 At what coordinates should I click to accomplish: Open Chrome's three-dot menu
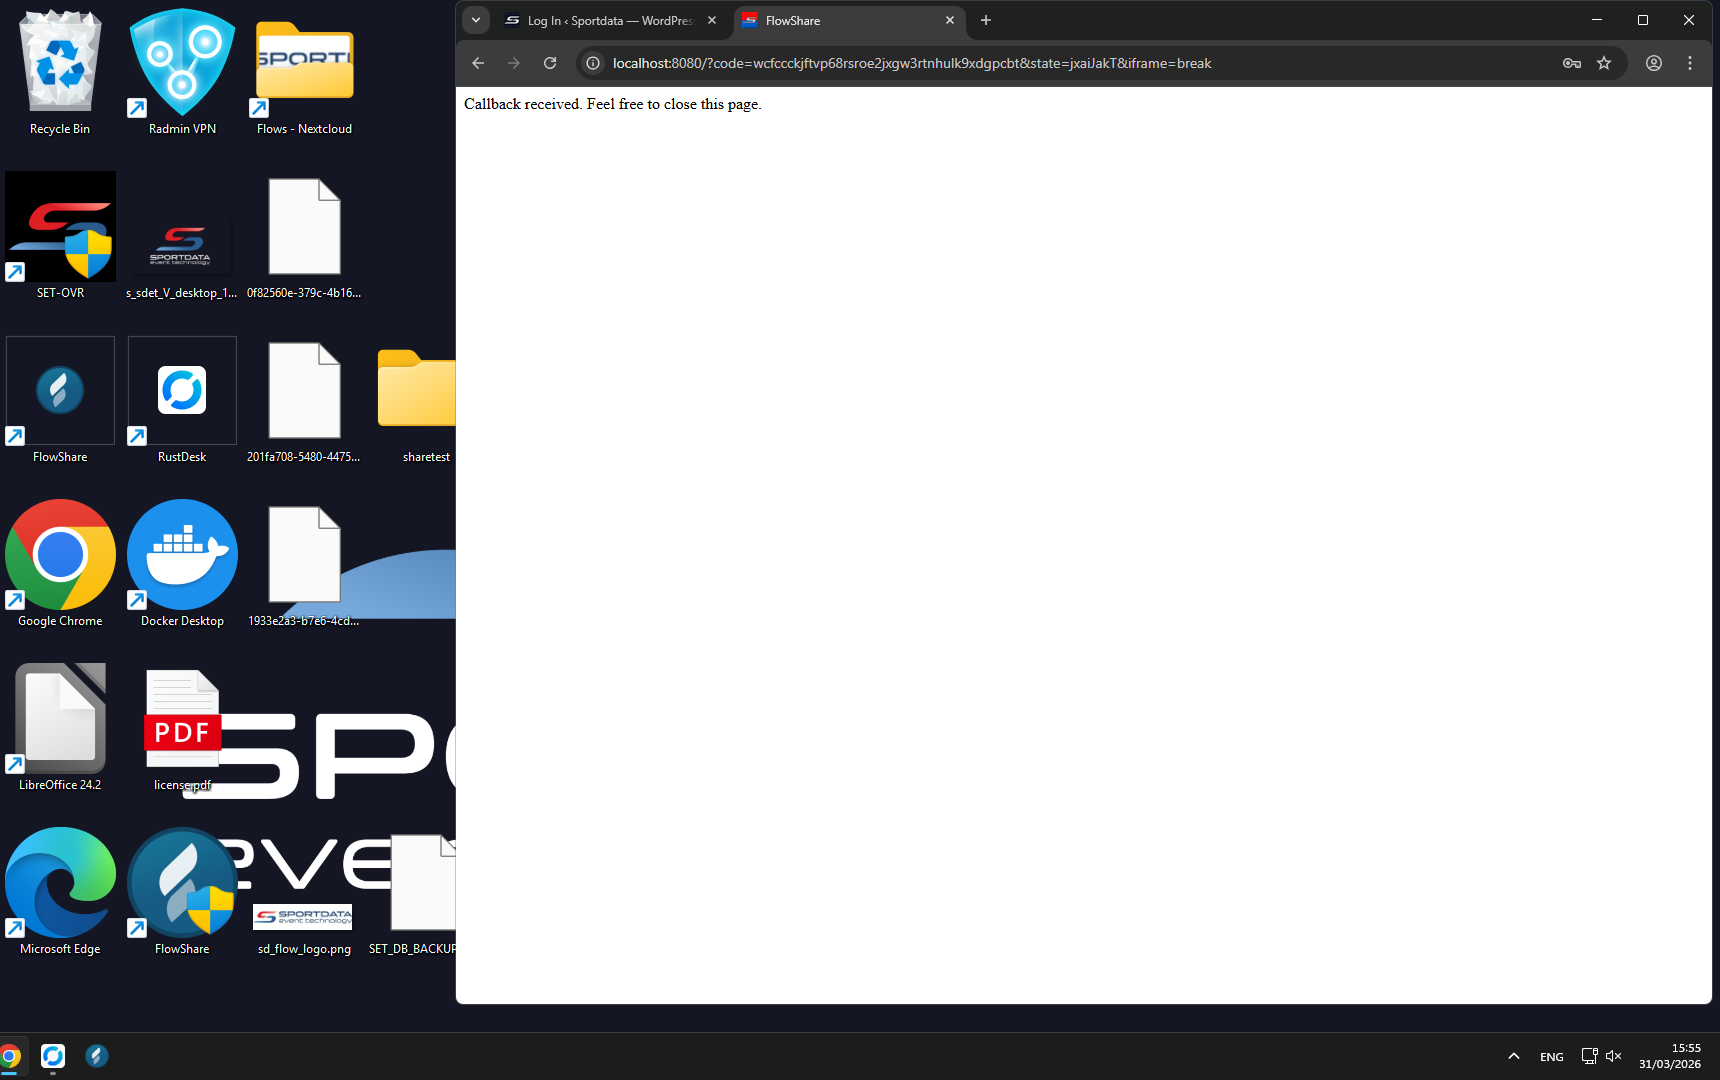[x=1690, y=63]
